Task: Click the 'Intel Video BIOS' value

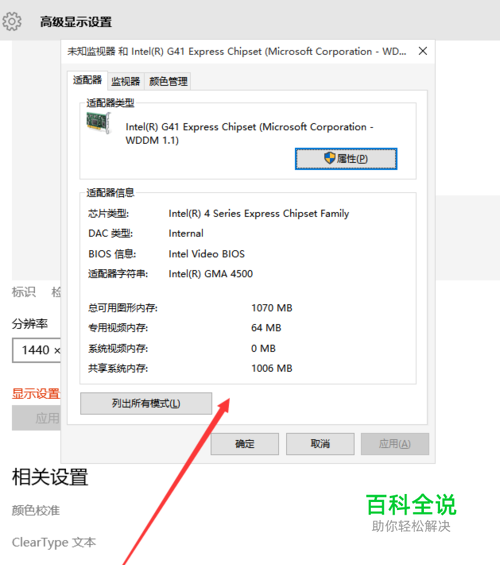Action: point(206,254)
